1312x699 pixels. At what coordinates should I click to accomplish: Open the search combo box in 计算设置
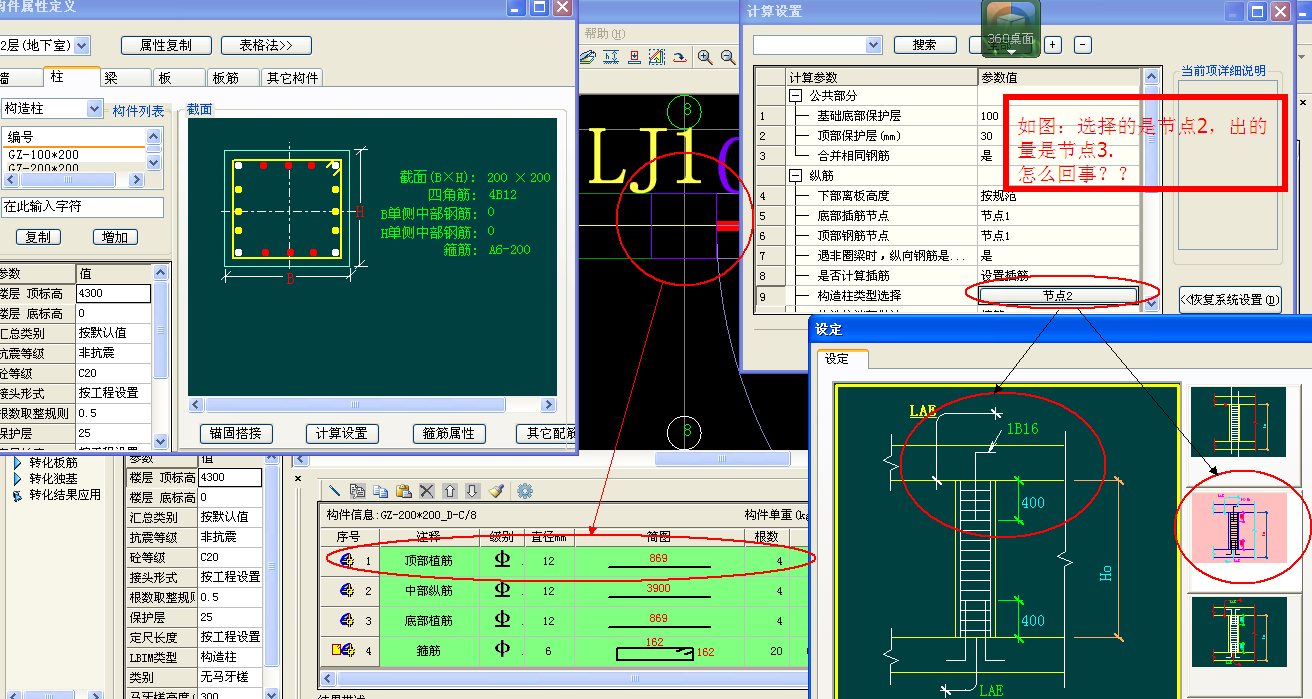point(873,45)
